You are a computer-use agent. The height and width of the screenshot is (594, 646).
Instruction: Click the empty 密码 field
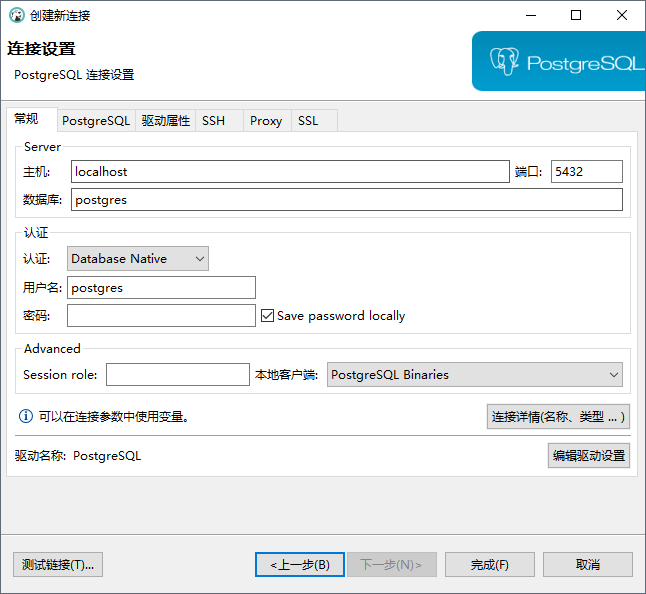(162, 316)
